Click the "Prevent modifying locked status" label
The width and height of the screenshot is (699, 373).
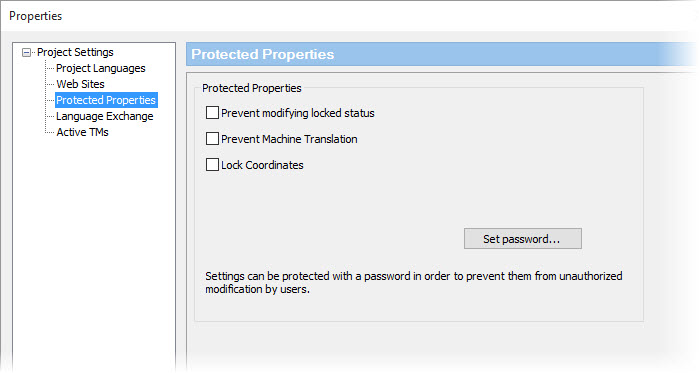(298, 113)
